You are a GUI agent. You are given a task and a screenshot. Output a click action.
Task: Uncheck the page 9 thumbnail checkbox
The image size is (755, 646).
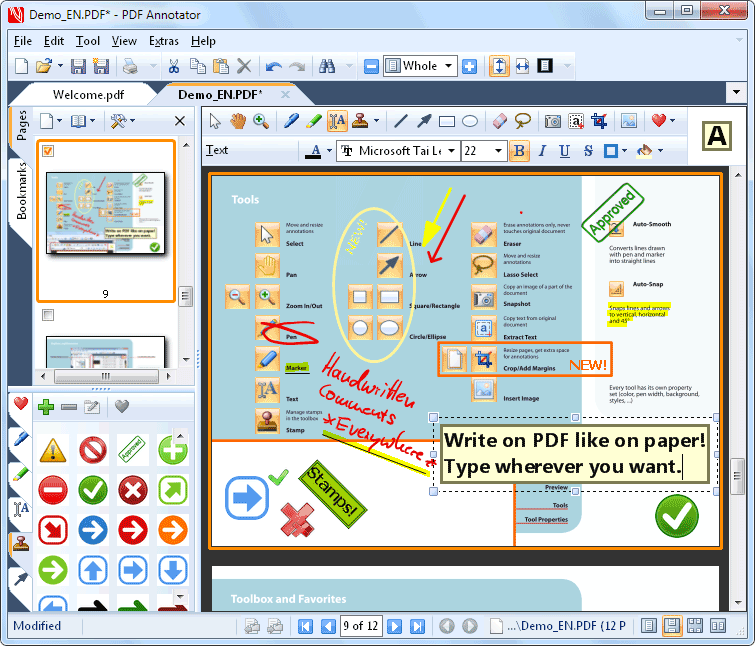pos(48,151)
